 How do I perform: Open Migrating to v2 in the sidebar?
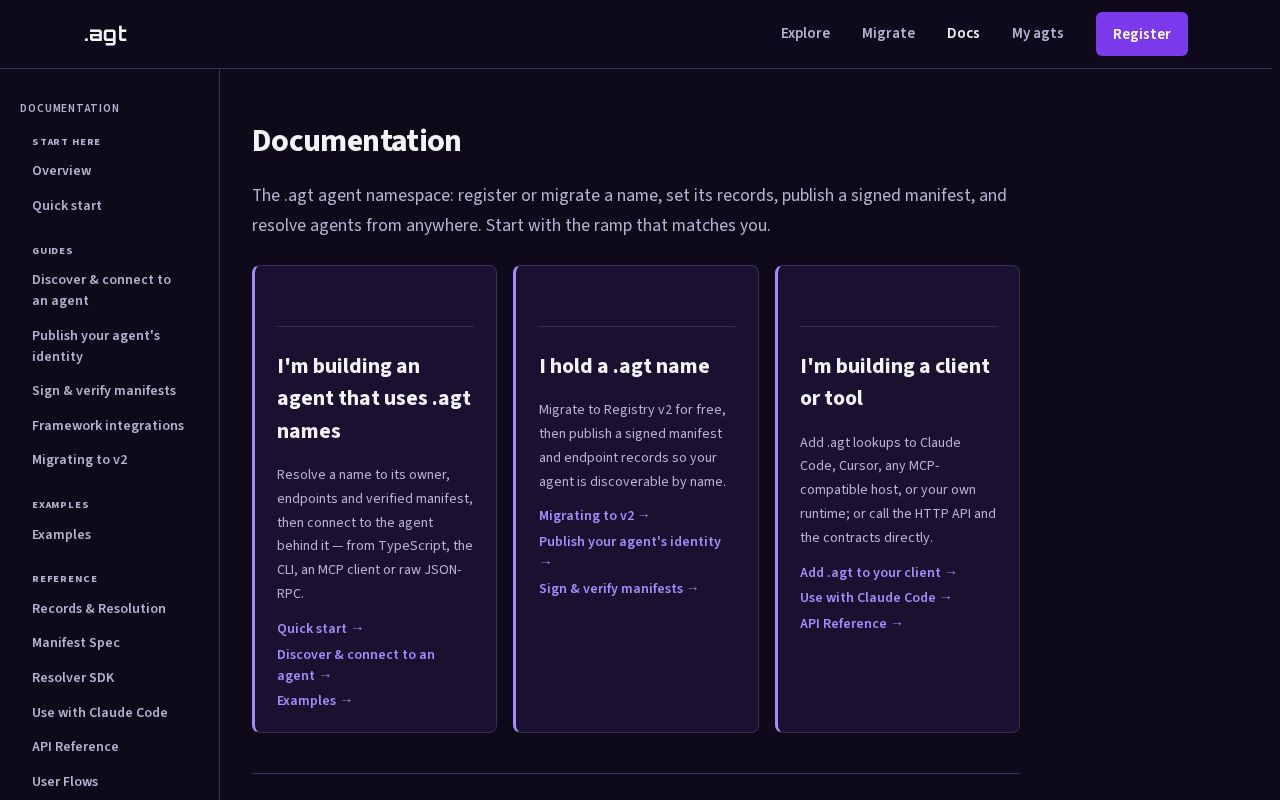point(80,460)
